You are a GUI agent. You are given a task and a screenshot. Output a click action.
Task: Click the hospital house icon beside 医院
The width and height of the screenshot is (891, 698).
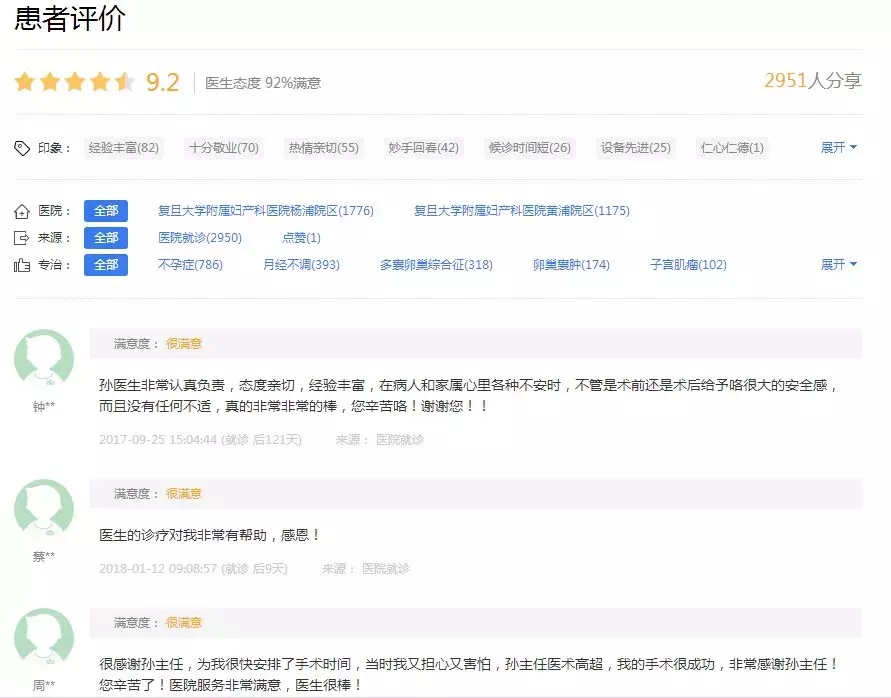[22, 211]
